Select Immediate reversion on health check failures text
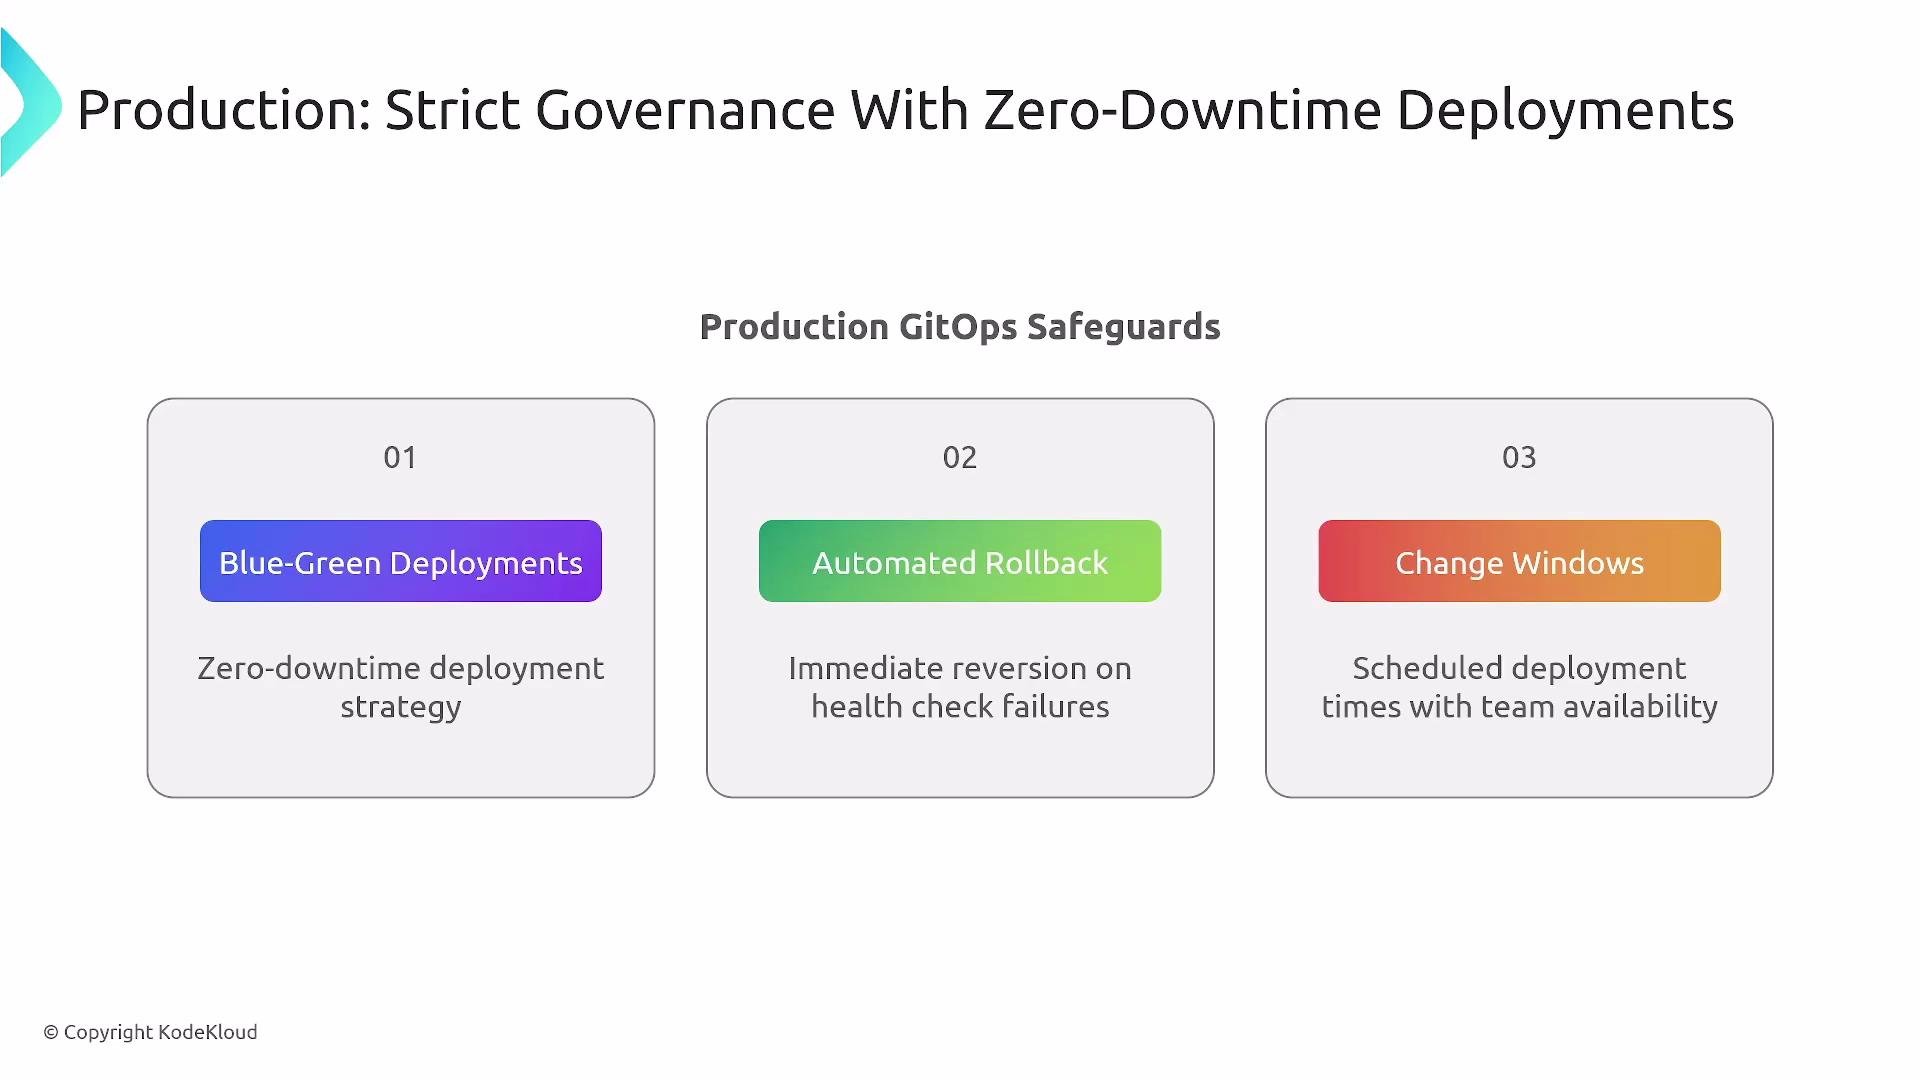The image size is (1920, 1080). coord(960,687)
